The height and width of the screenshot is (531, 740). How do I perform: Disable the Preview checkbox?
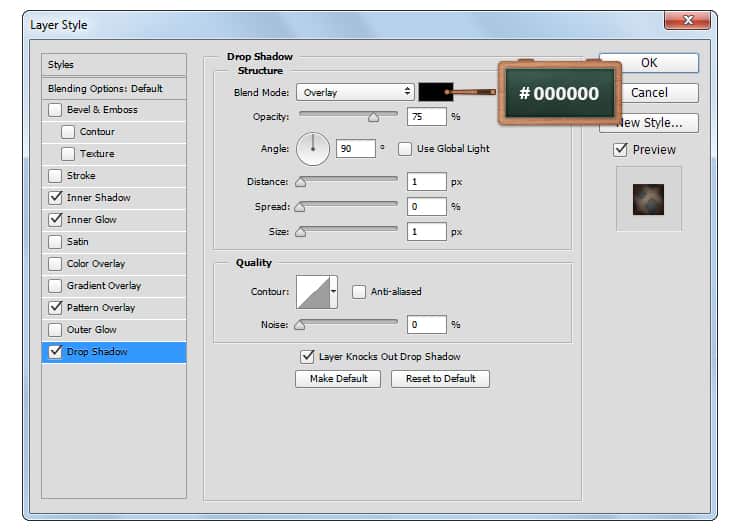620,150
